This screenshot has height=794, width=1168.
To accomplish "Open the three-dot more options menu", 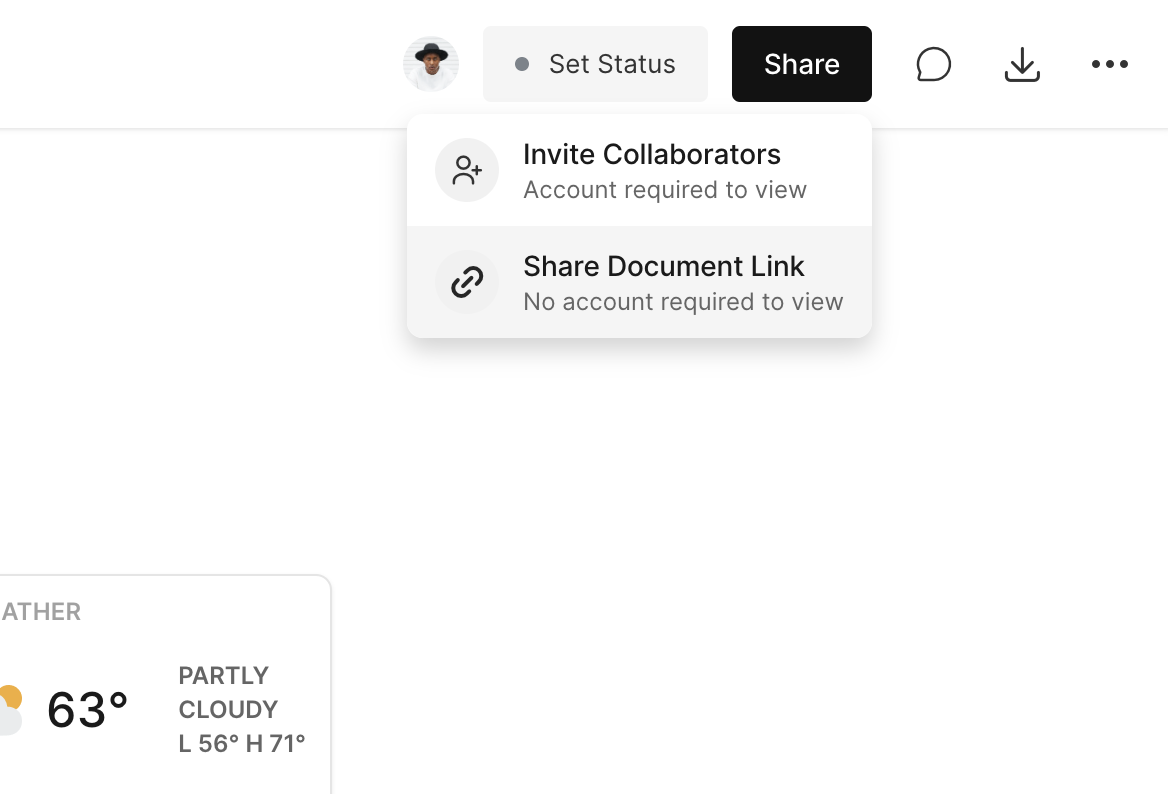I will point(1109,64).
